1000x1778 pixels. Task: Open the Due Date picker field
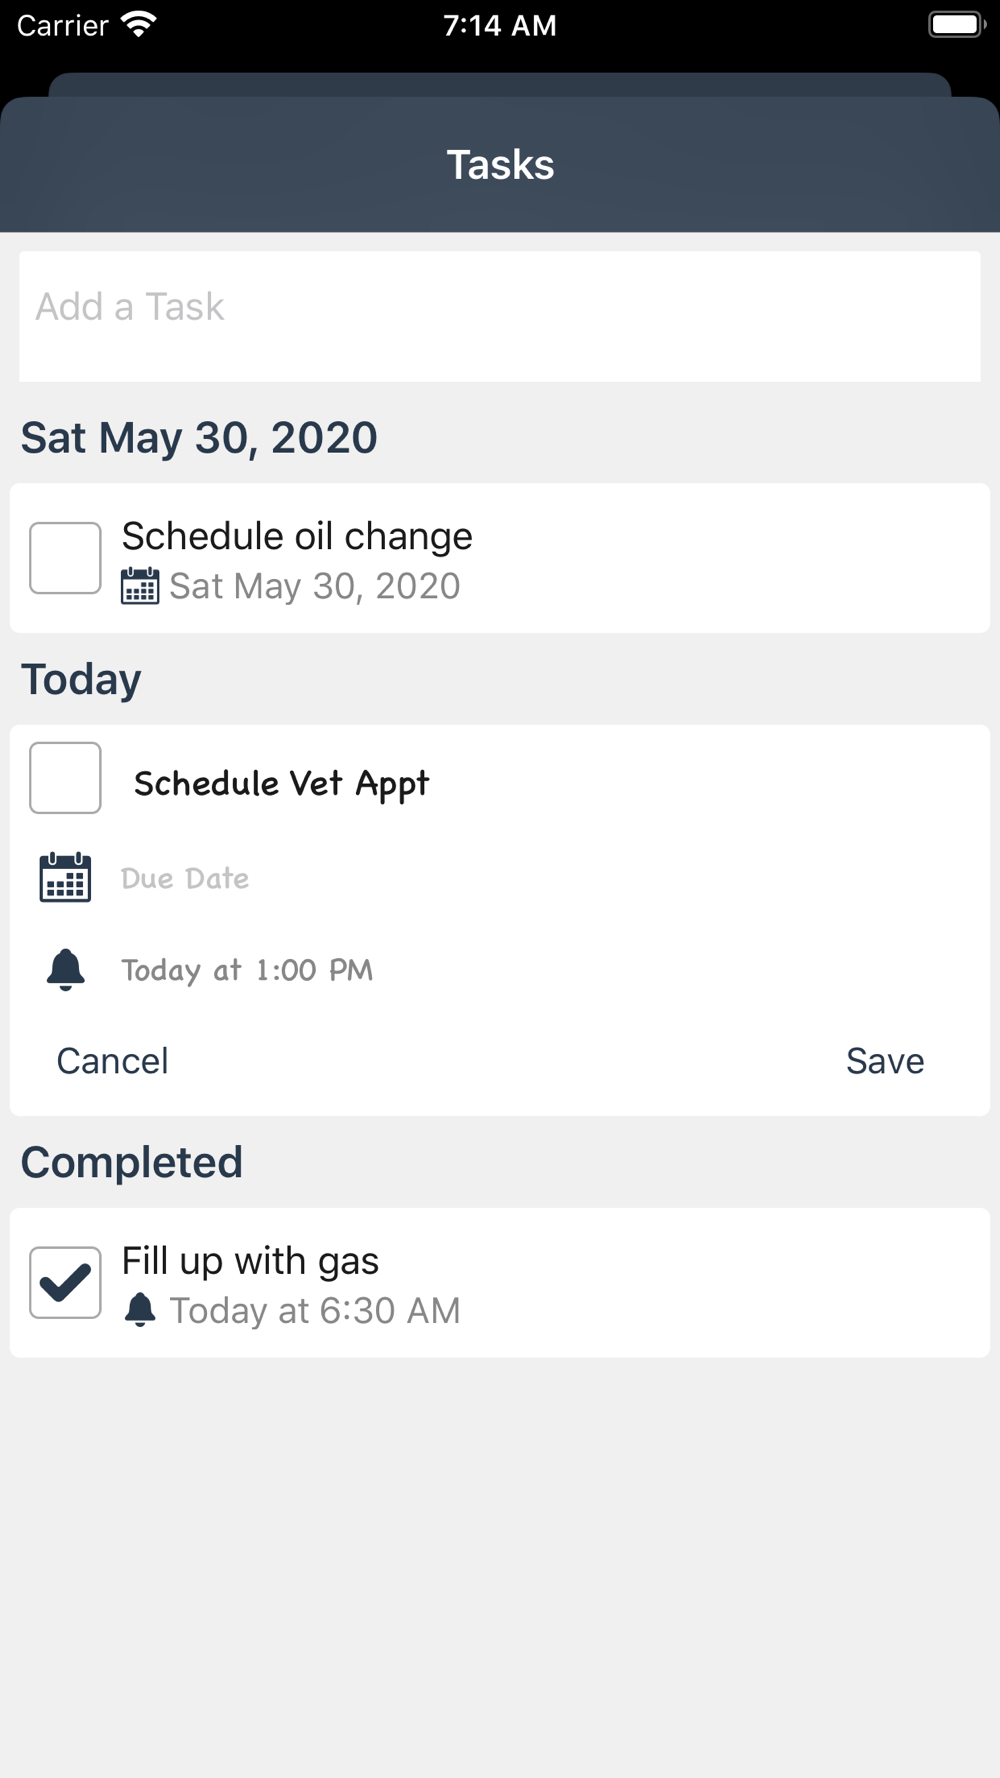pos(185,878)
